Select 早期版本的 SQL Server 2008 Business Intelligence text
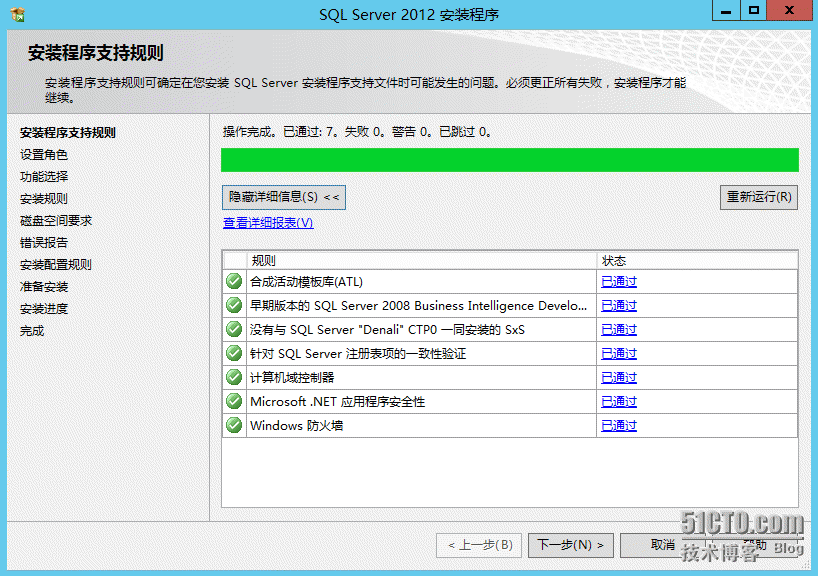Viewport: 818px width, 576px height. tap(418, 306)
